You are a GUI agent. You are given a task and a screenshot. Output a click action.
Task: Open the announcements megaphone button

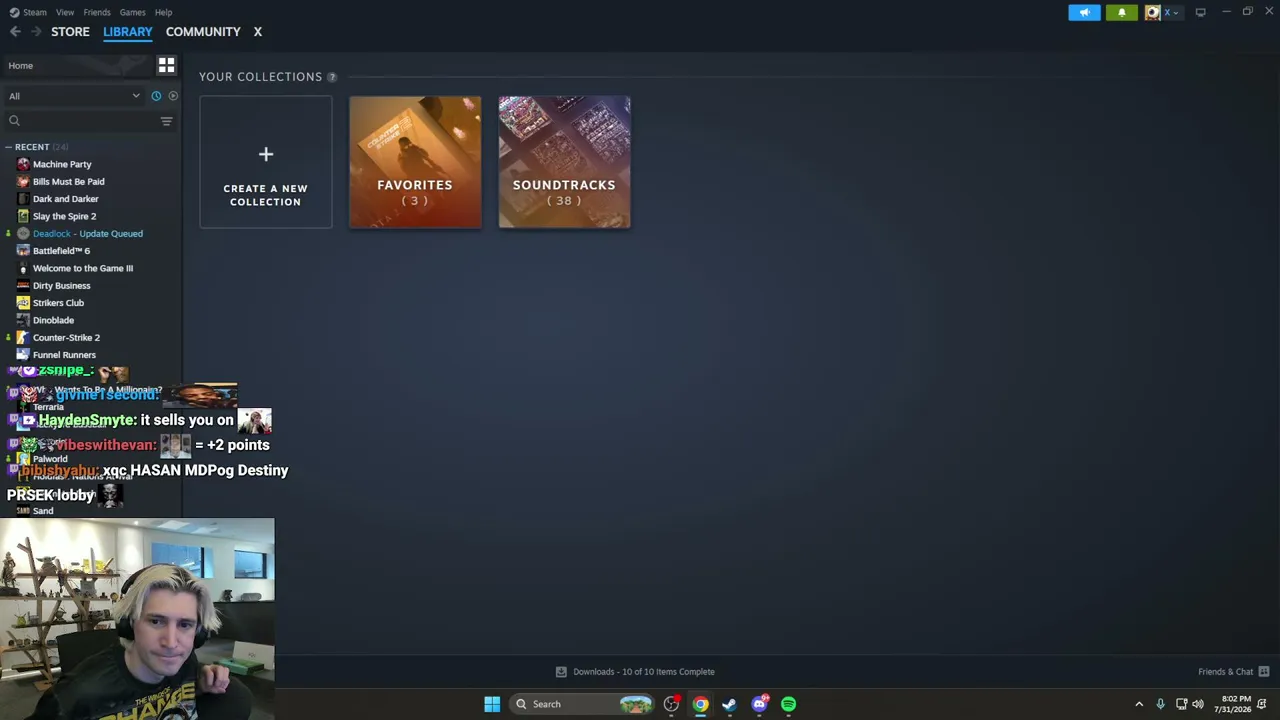1084,12
